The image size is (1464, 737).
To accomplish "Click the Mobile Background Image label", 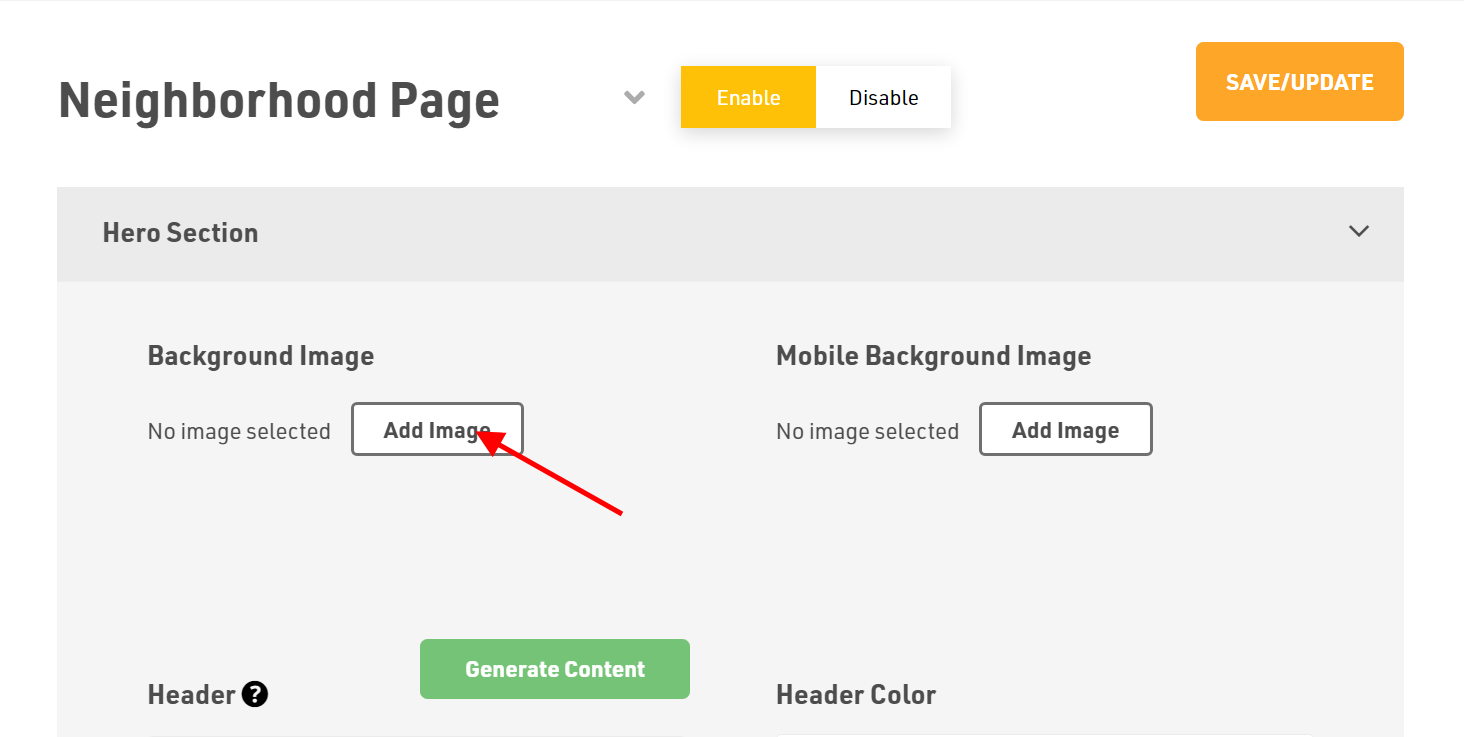I will pyautogui.click(x=933, y=356).
